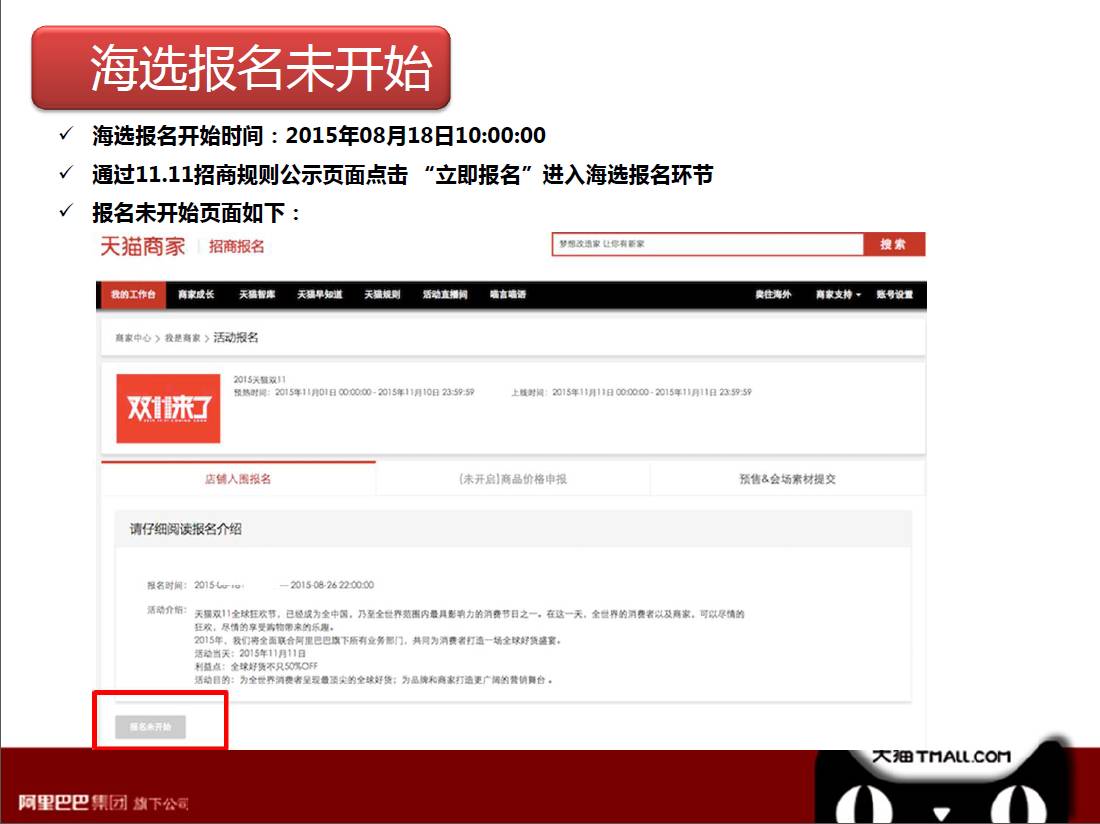This screenshot has width=1100, height=824.
Task: Click the 活动当天: 2015年11月11日 line
Action: tap(250, 654)
